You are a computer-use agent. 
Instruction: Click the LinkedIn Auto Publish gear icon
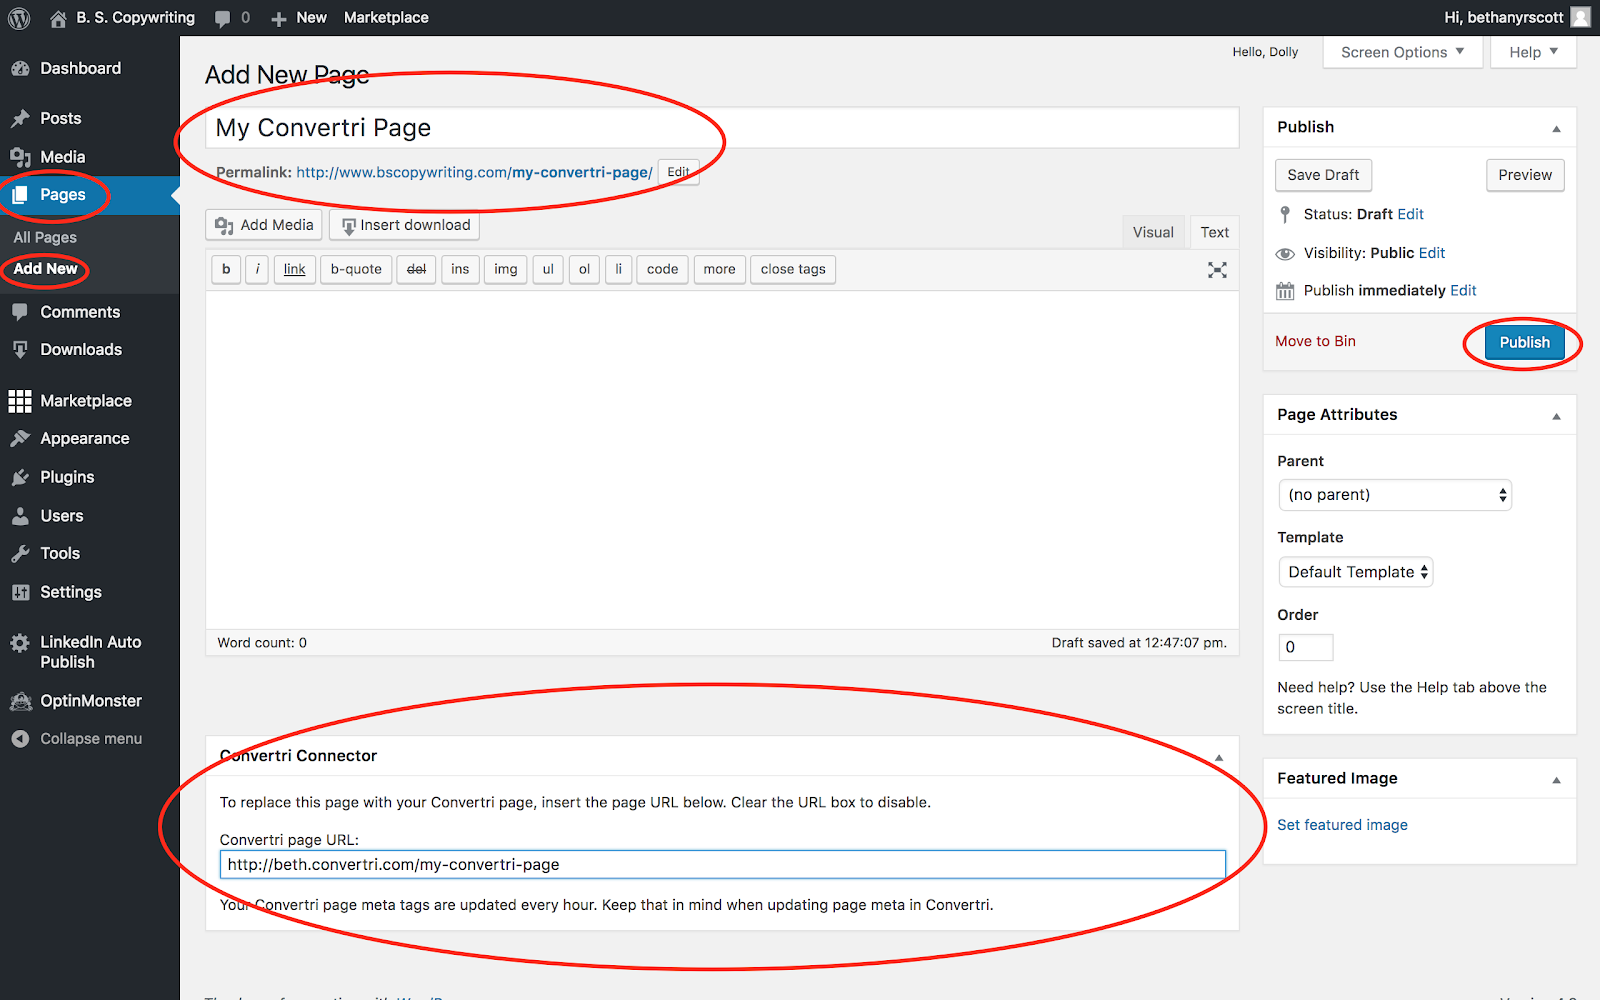click(x=20, y=643)
